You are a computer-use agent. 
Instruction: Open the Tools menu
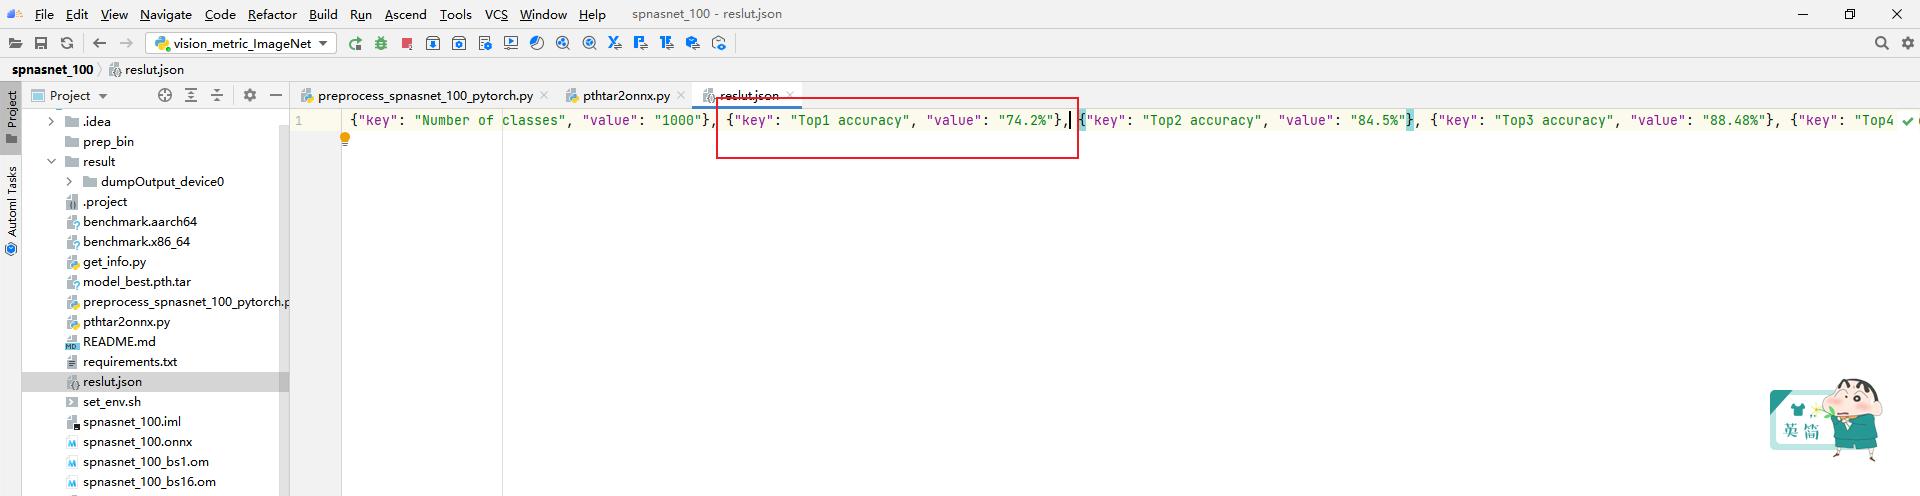[455, 14]
